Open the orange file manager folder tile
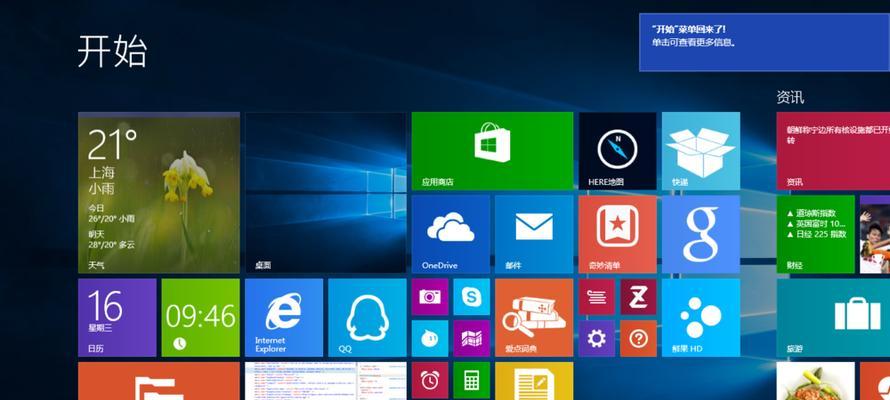 [159, 381]
